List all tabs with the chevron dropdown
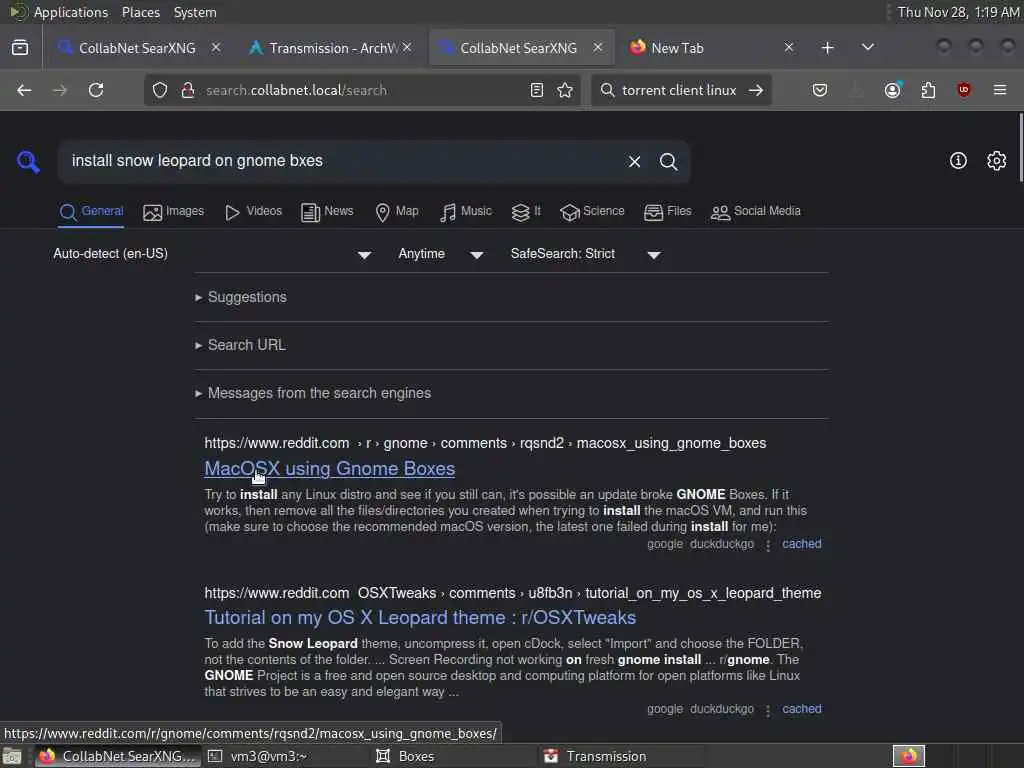The image size is (1024, 768). tap(868, 48)
